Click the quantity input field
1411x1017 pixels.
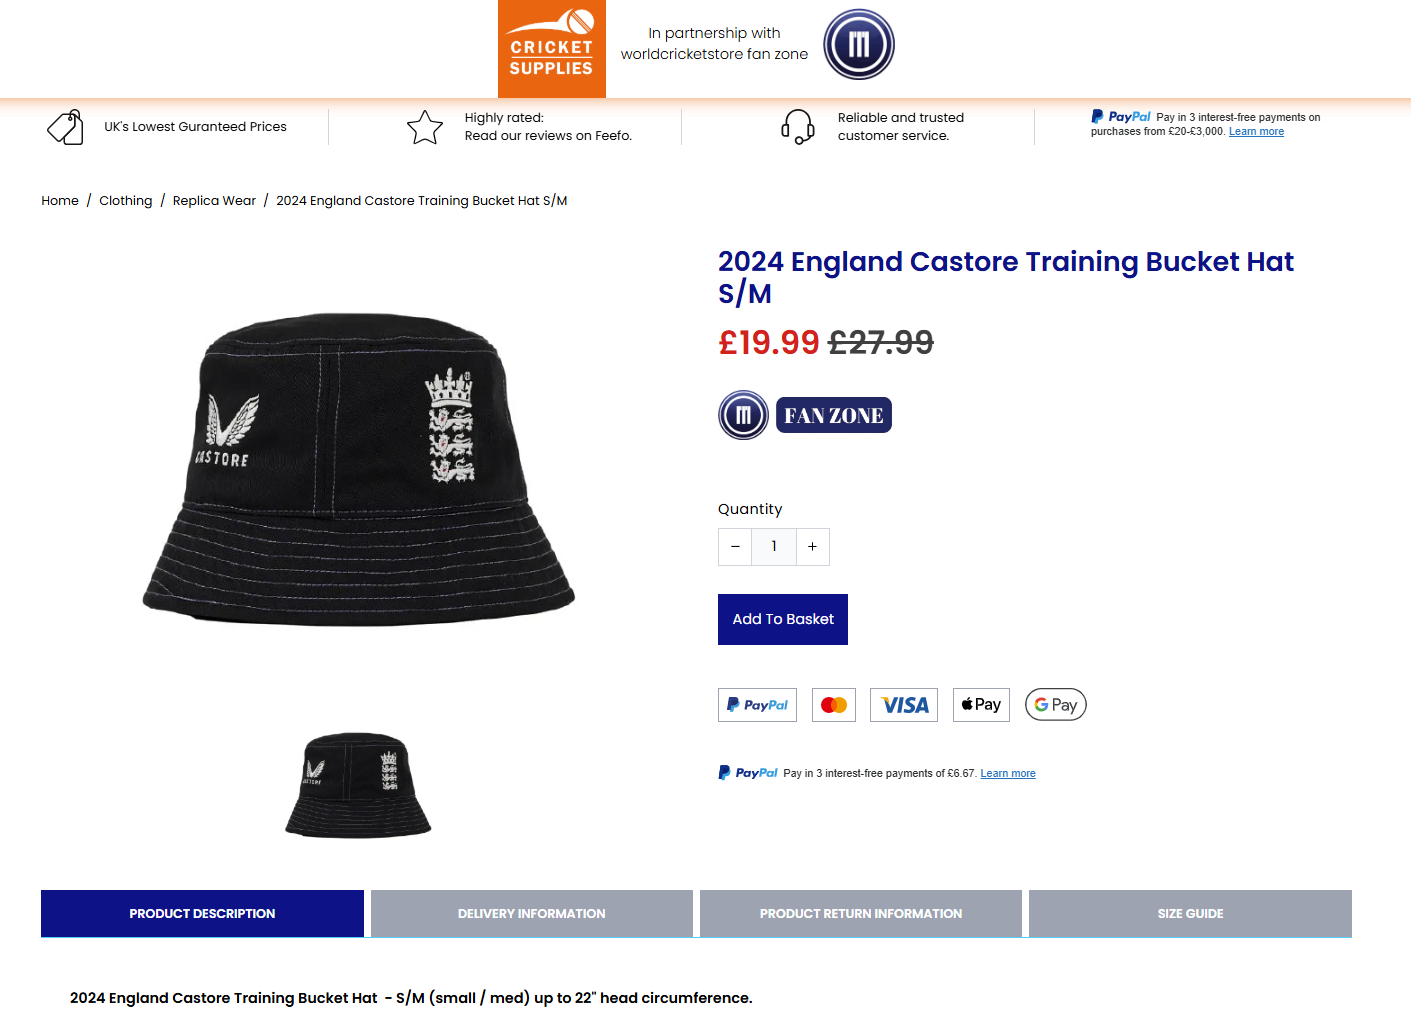[x=774, y=547]
